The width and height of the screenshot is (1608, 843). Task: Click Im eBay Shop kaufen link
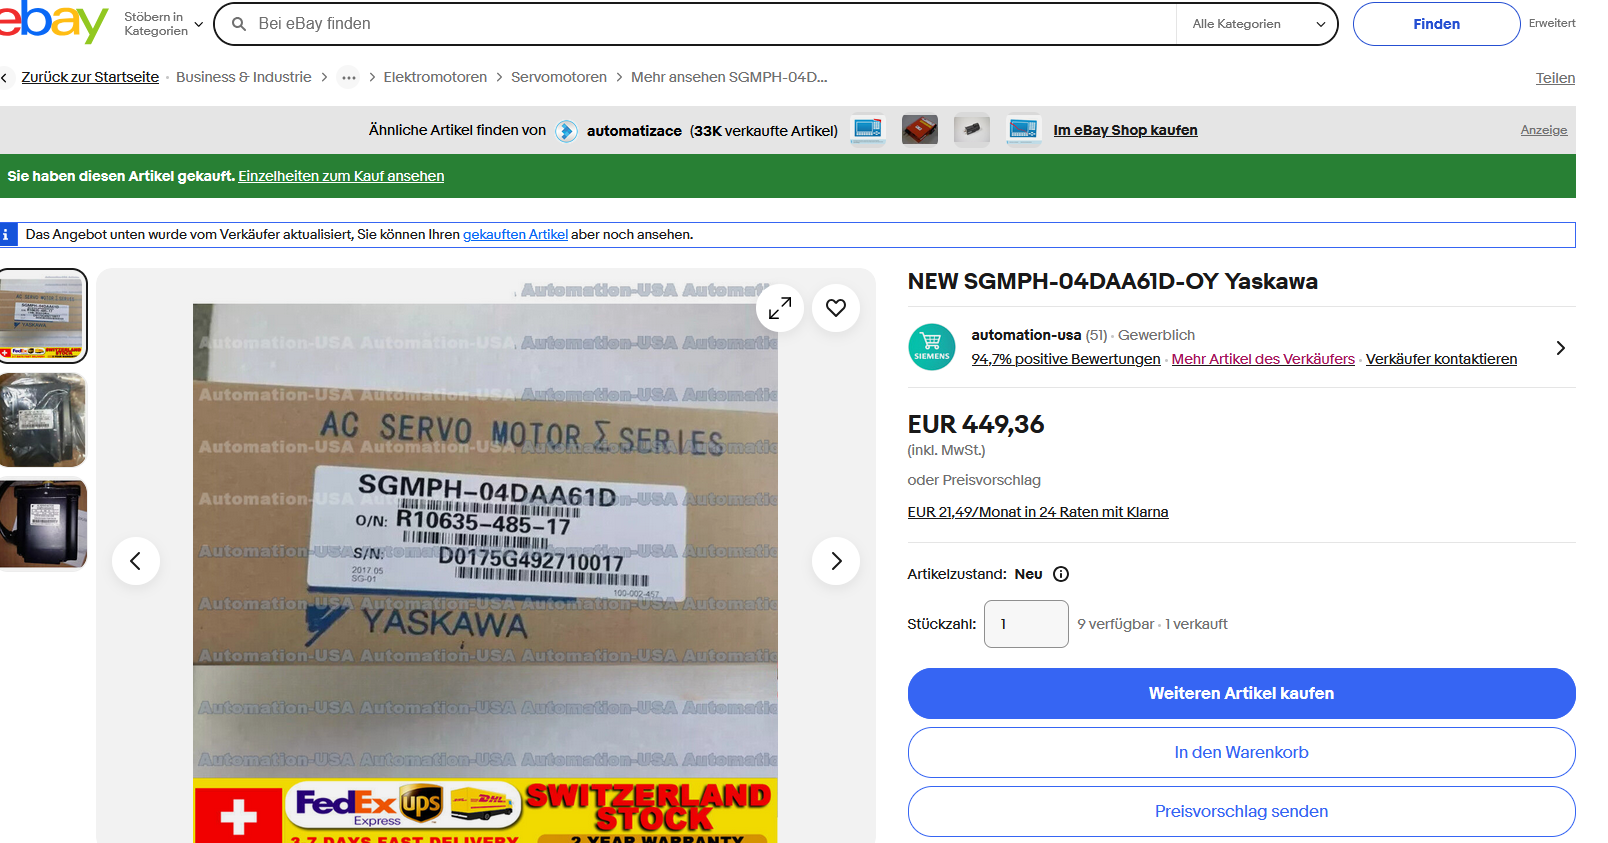(x=1125, y=130)
